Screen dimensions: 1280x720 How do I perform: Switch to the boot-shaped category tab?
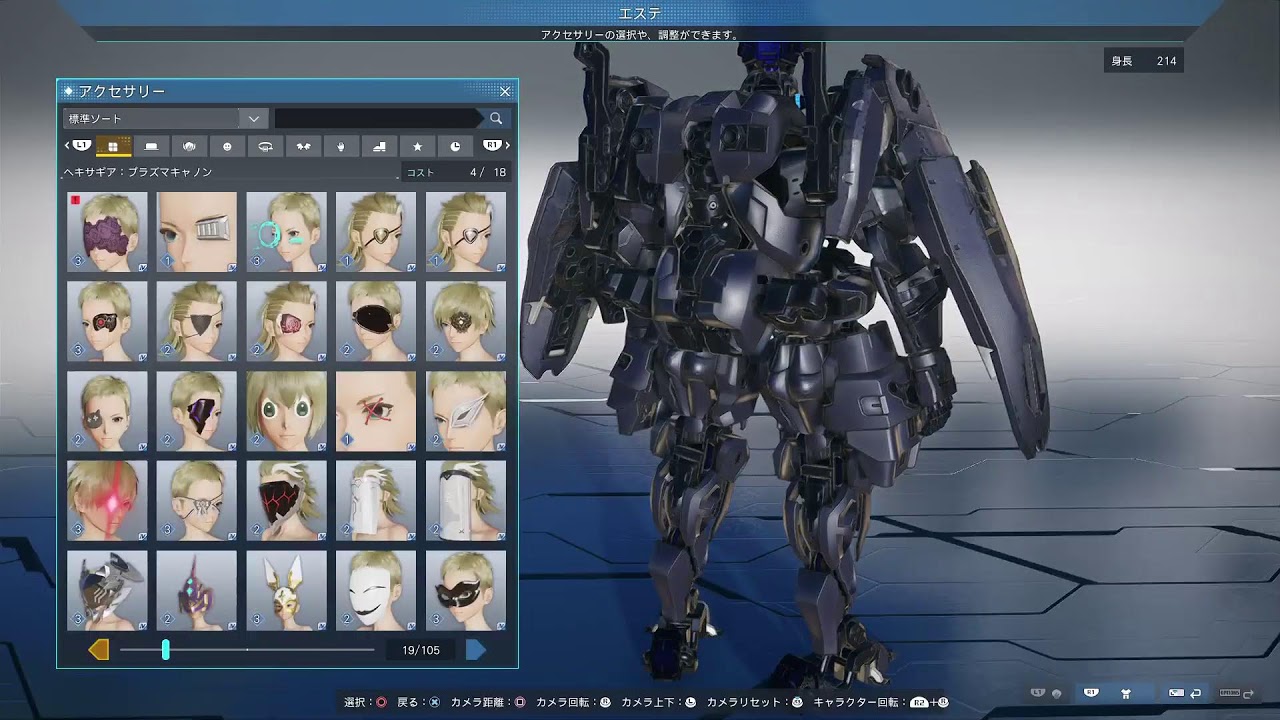(379, 146)
